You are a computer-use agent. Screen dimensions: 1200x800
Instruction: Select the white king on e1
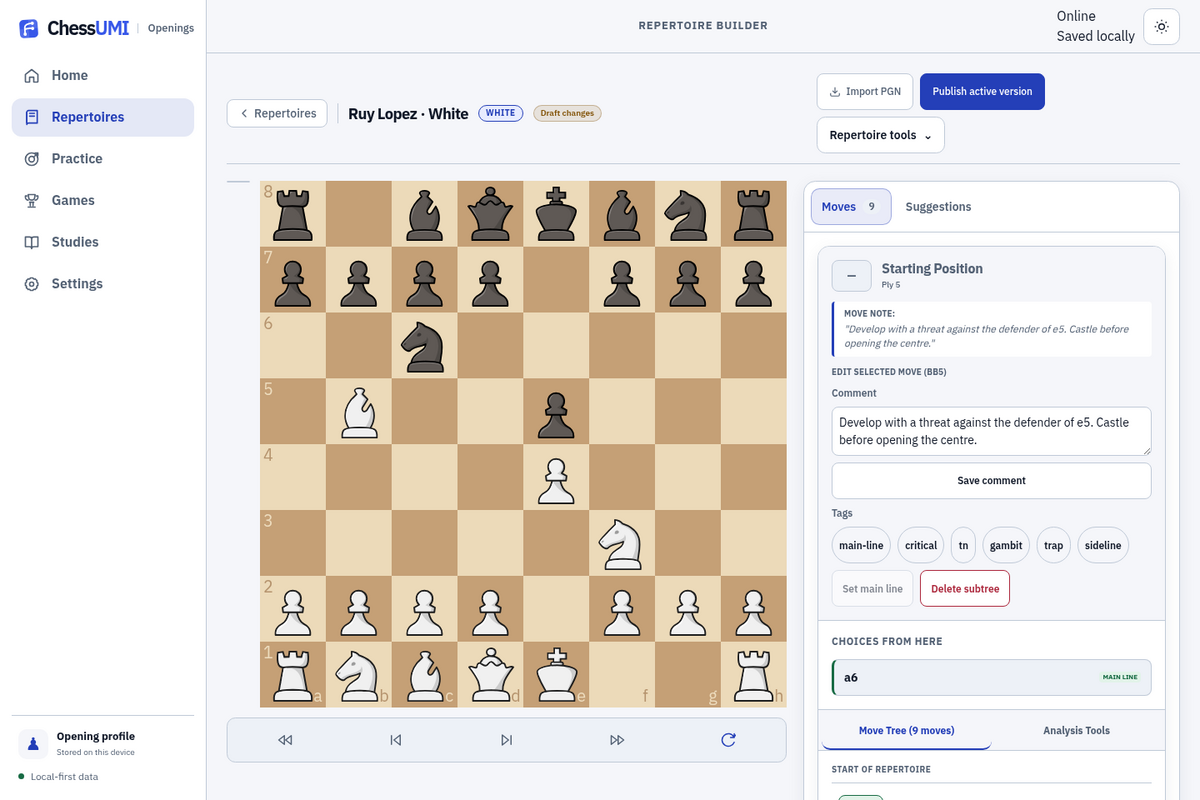click(x=555, y=674)
